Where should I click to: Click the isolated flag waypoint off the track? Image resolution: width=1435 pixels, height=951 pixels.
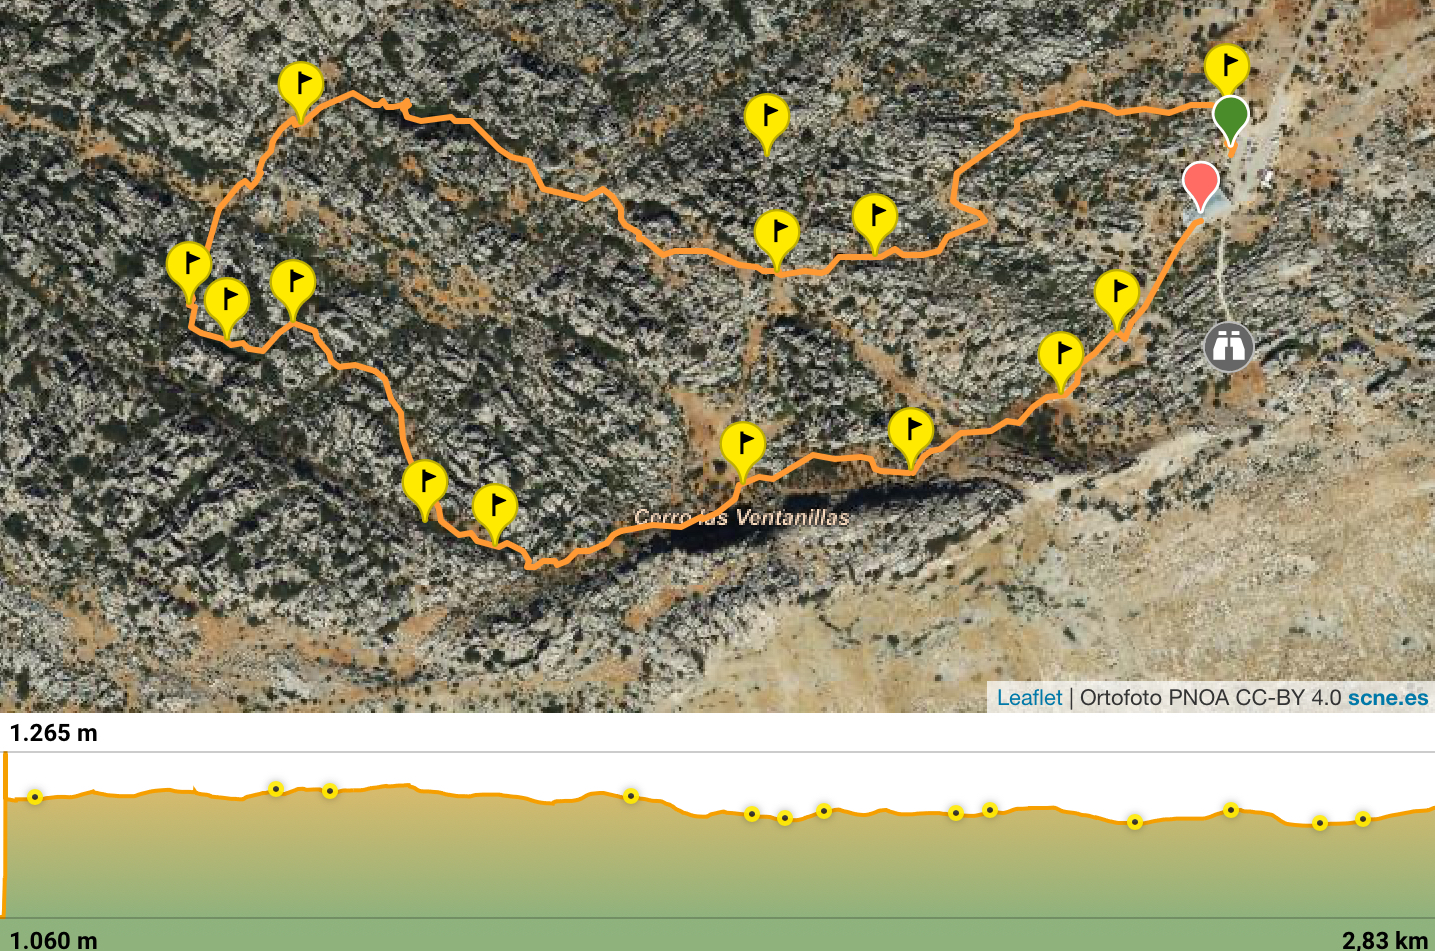pyautogui.click(x=767, y=120)
